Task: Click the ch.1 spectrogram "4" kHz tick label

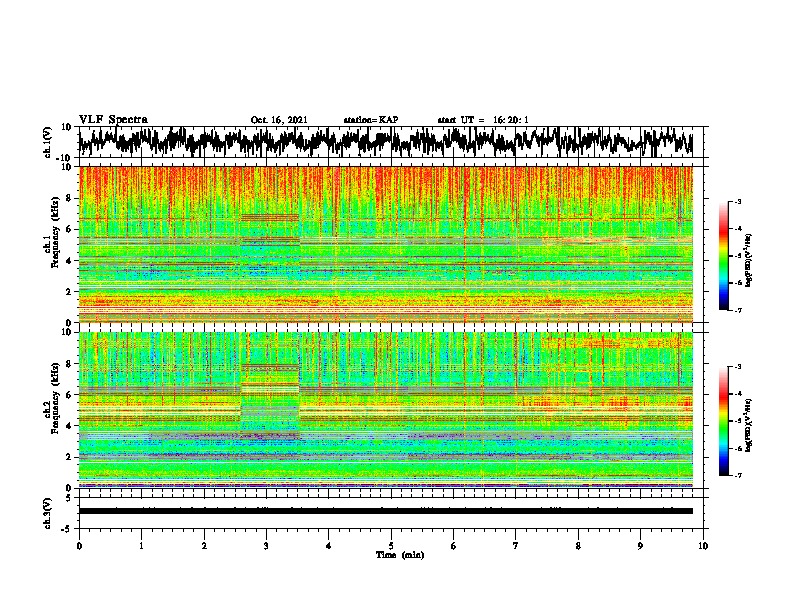Action: point(70,261)
